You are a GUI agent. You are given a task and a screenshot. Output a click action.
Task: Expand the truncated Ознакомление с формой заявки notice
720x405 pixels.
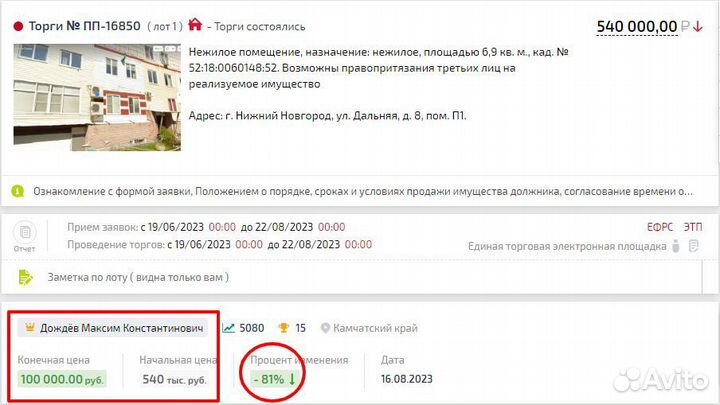[363, 191]
